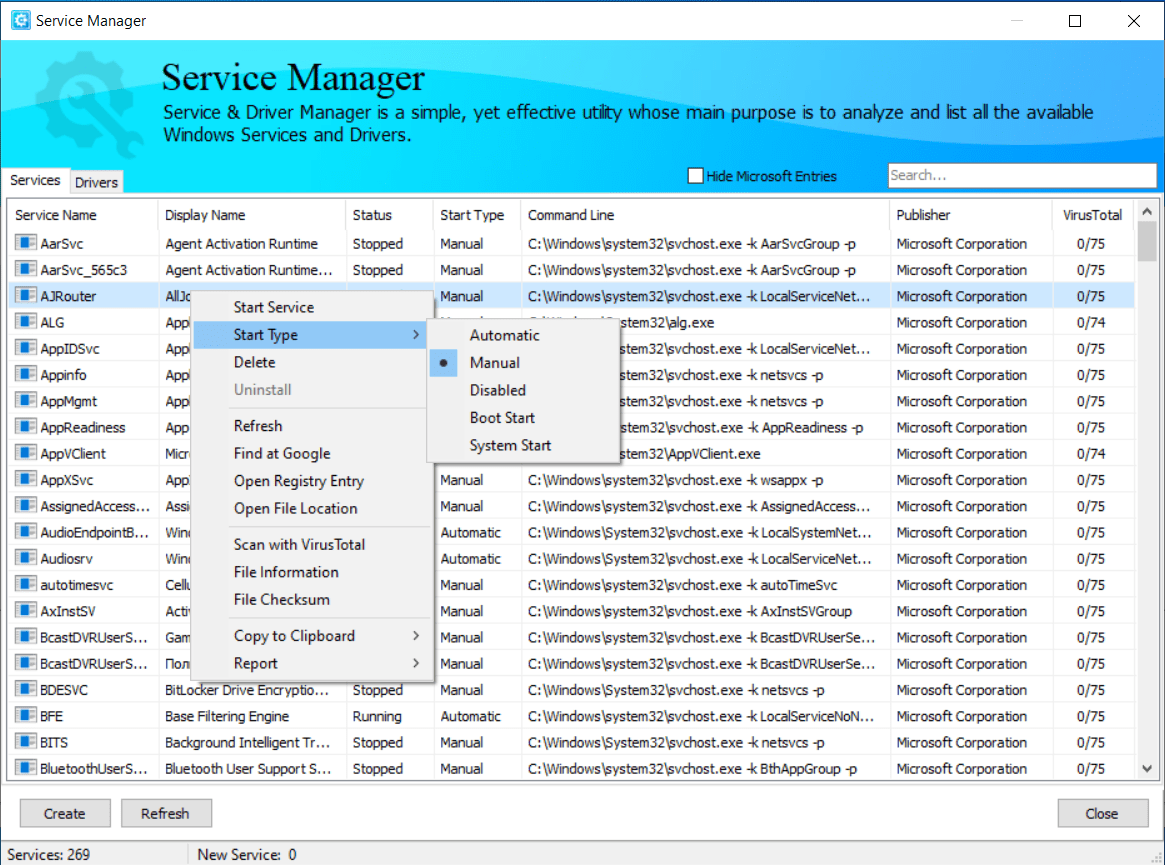Set start type to Disabled

click(x=523, y=390)
